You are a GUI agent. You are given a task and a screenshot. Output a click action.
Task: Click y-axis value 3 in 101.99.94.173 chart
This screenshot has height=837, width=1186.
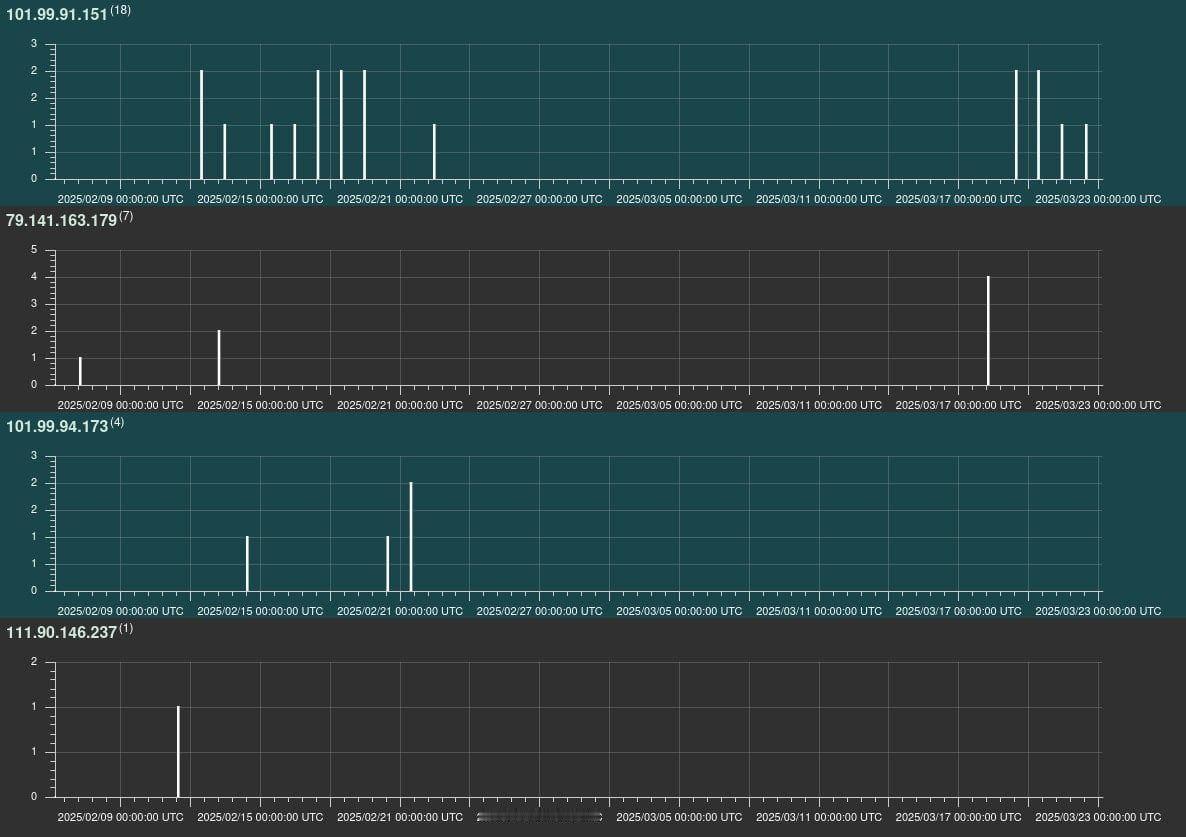point(33,456)
